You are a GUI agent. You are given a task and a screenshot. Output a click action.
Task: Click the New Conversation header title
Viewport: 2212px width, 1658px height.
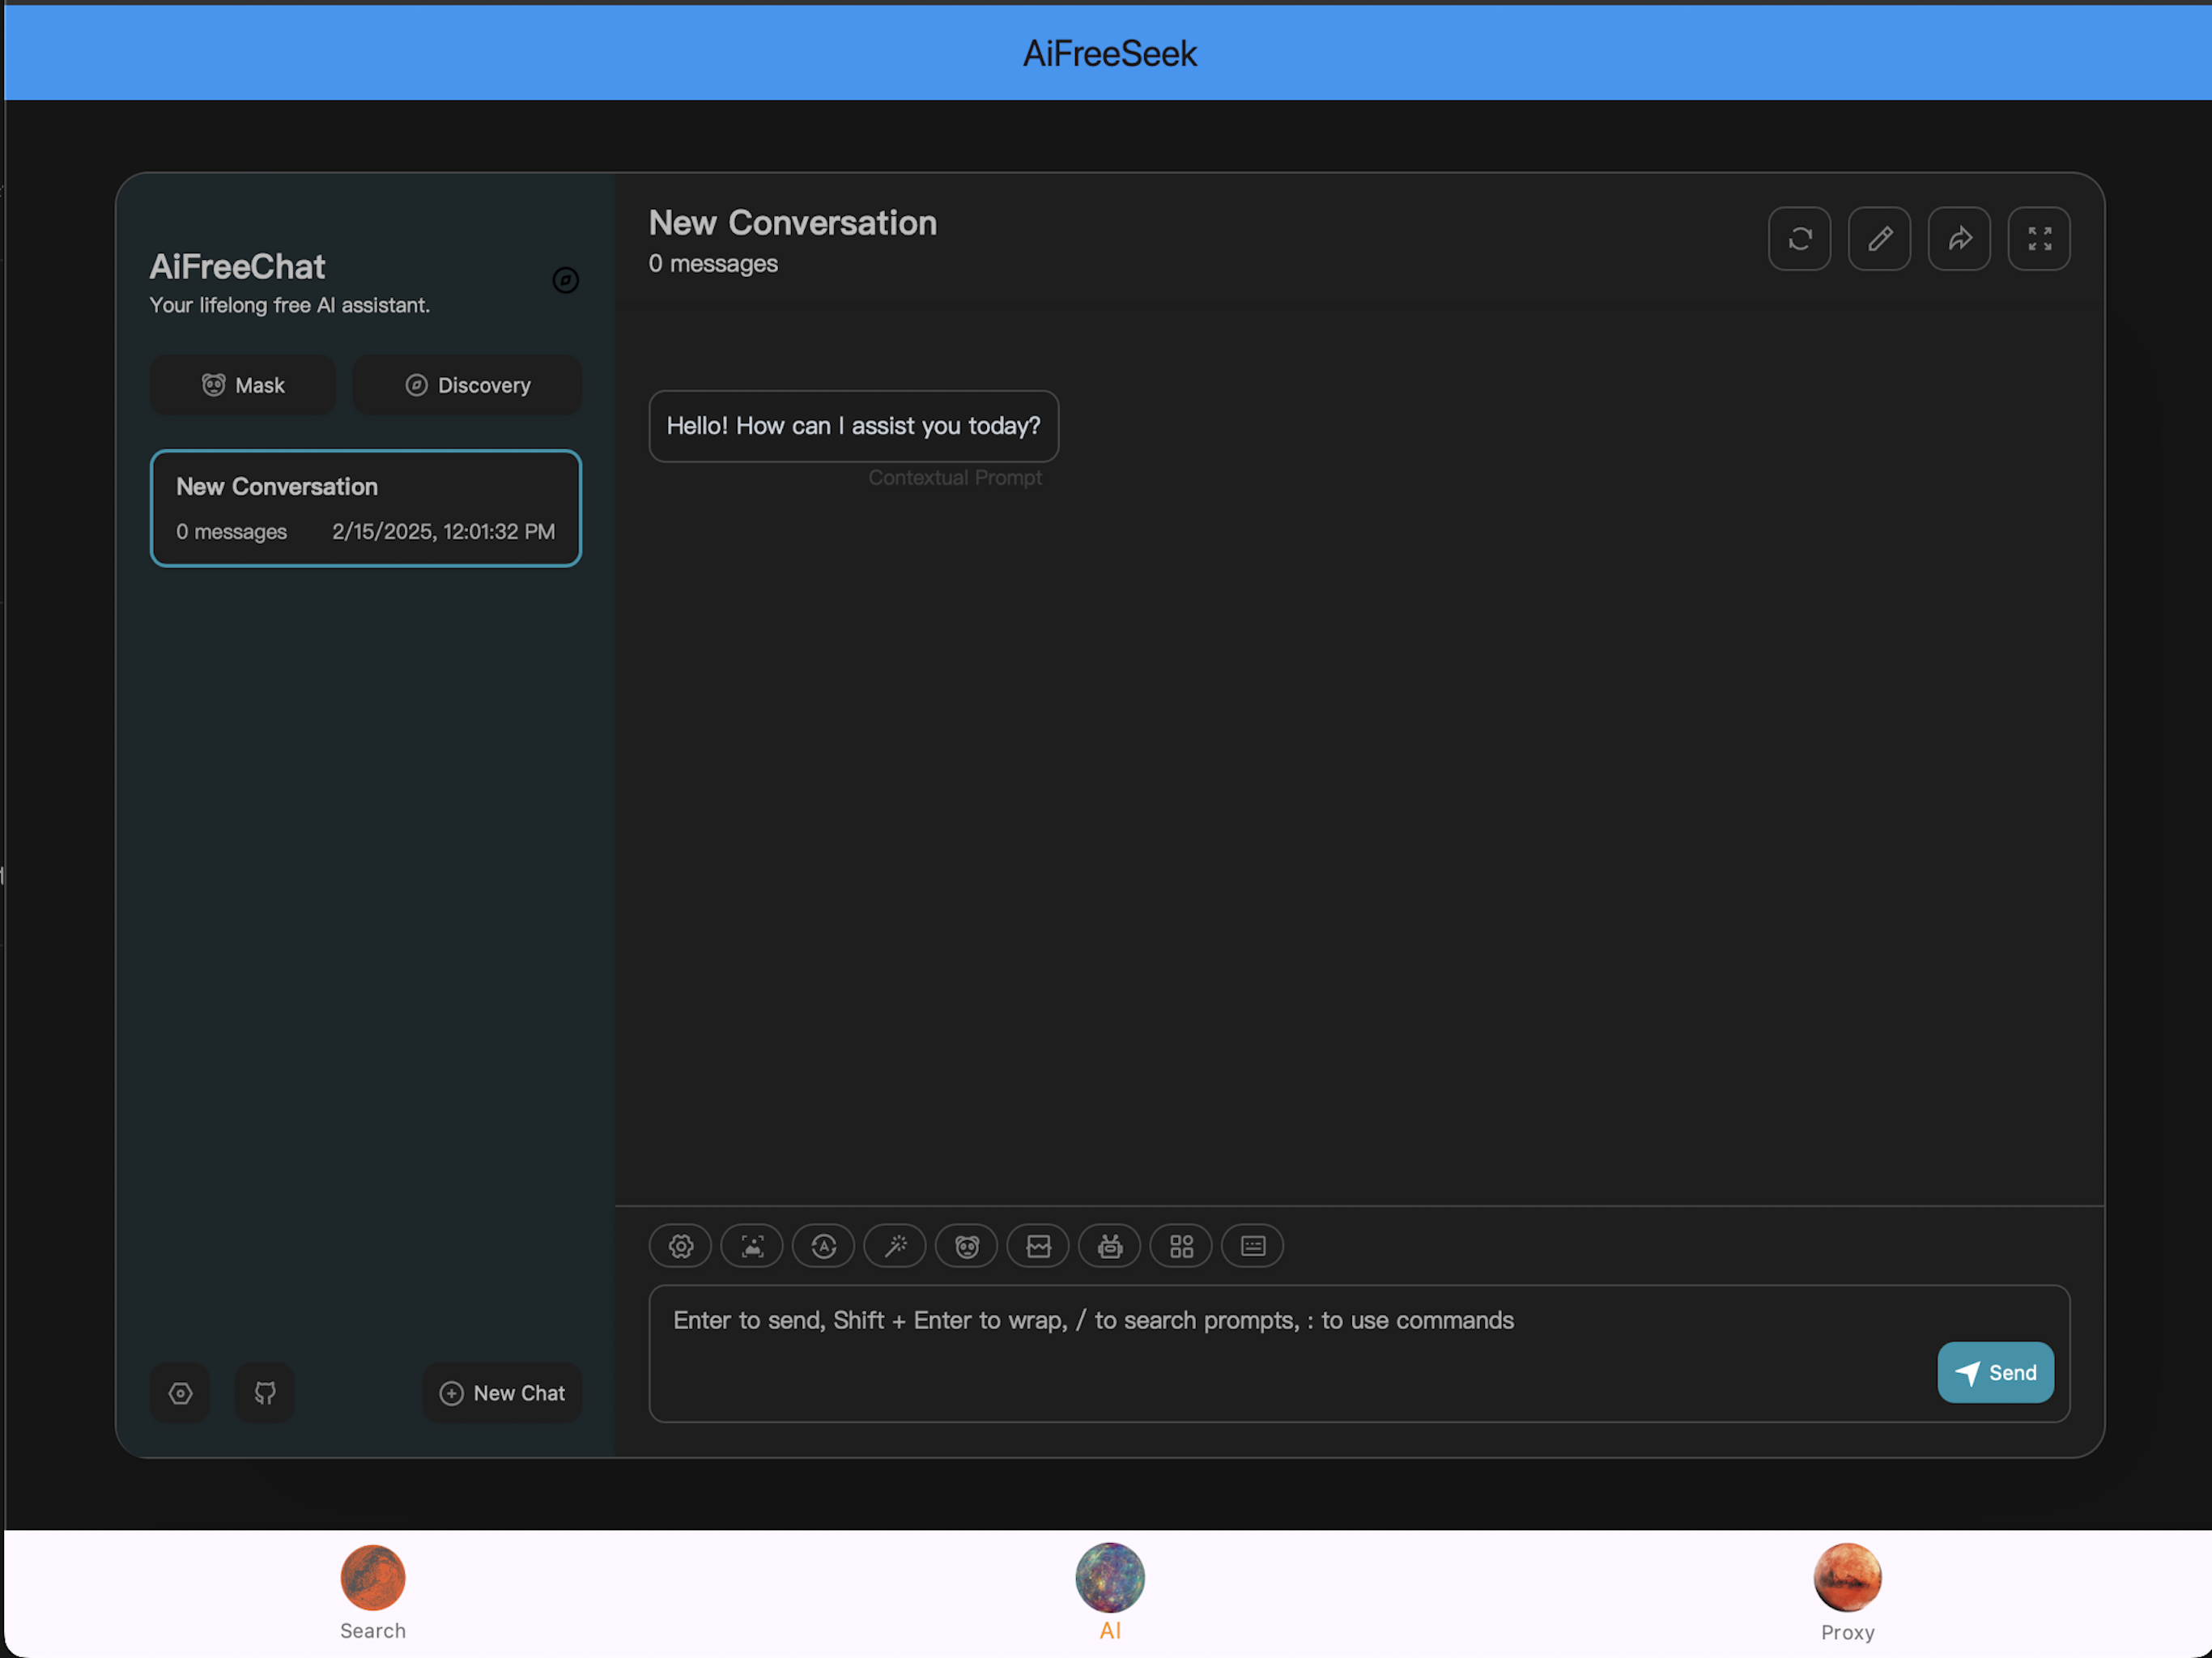[793, 222]
